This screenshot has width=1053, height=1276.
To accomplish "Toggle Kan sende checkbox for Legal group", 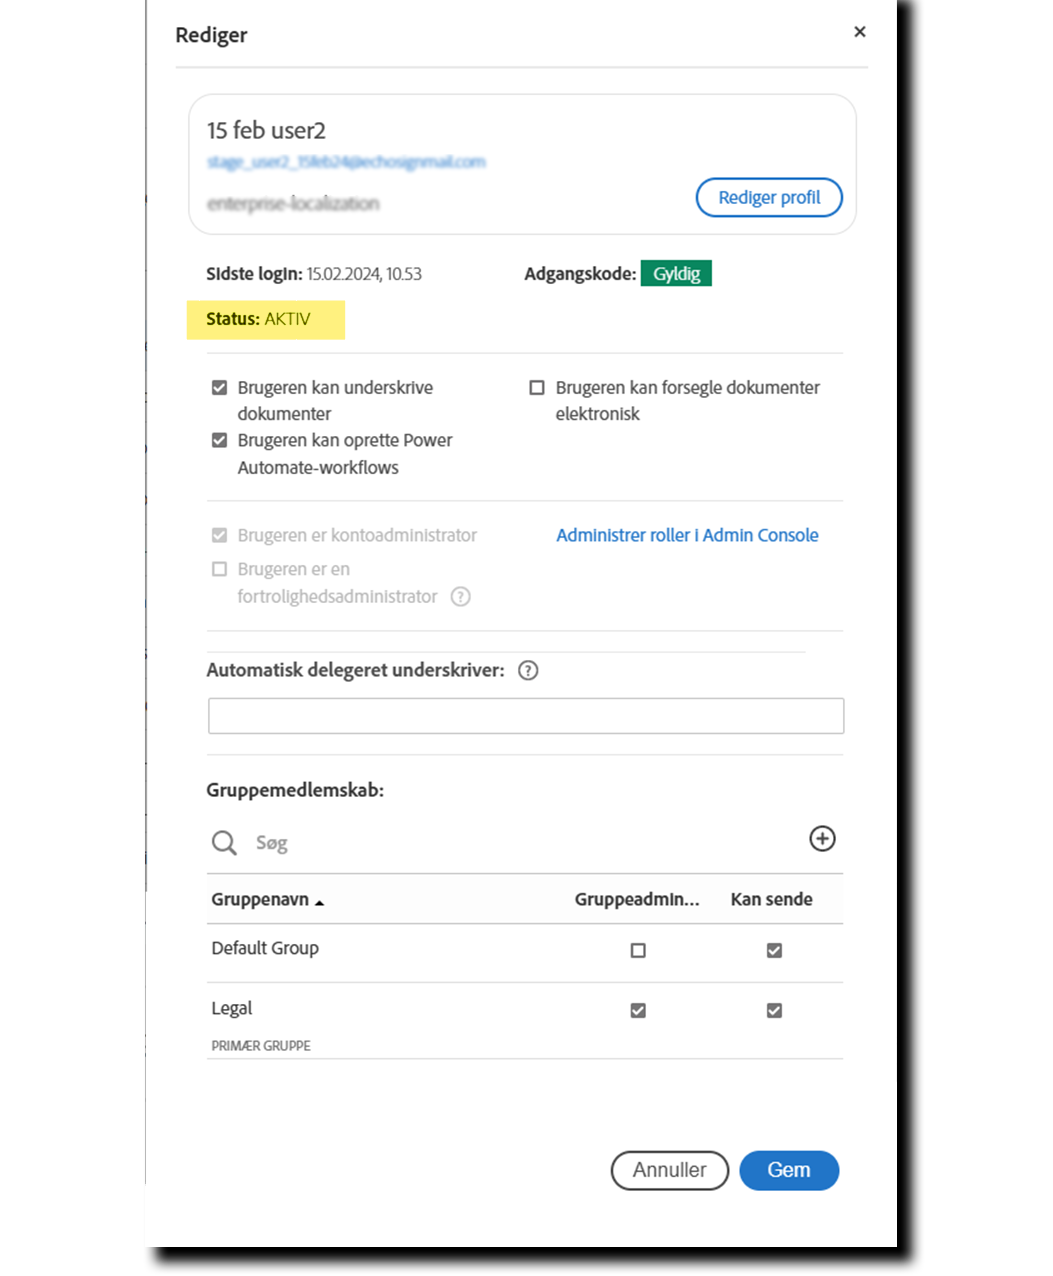I will tap(774, 1010).
